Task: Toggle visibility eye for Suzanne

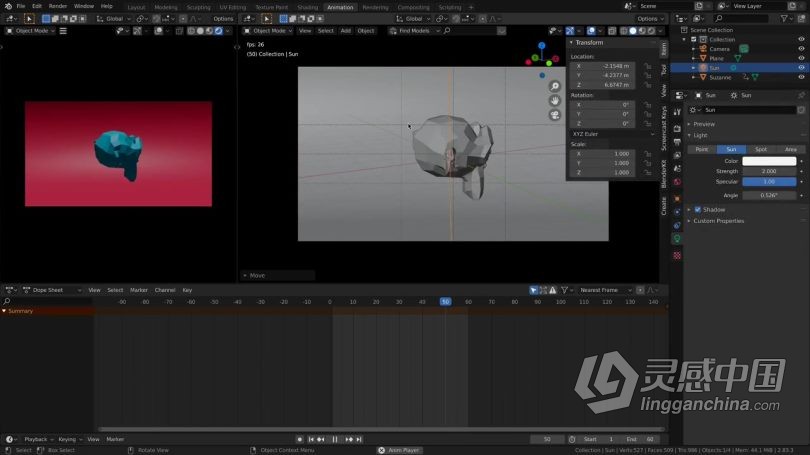Action: tap(801, 77)
